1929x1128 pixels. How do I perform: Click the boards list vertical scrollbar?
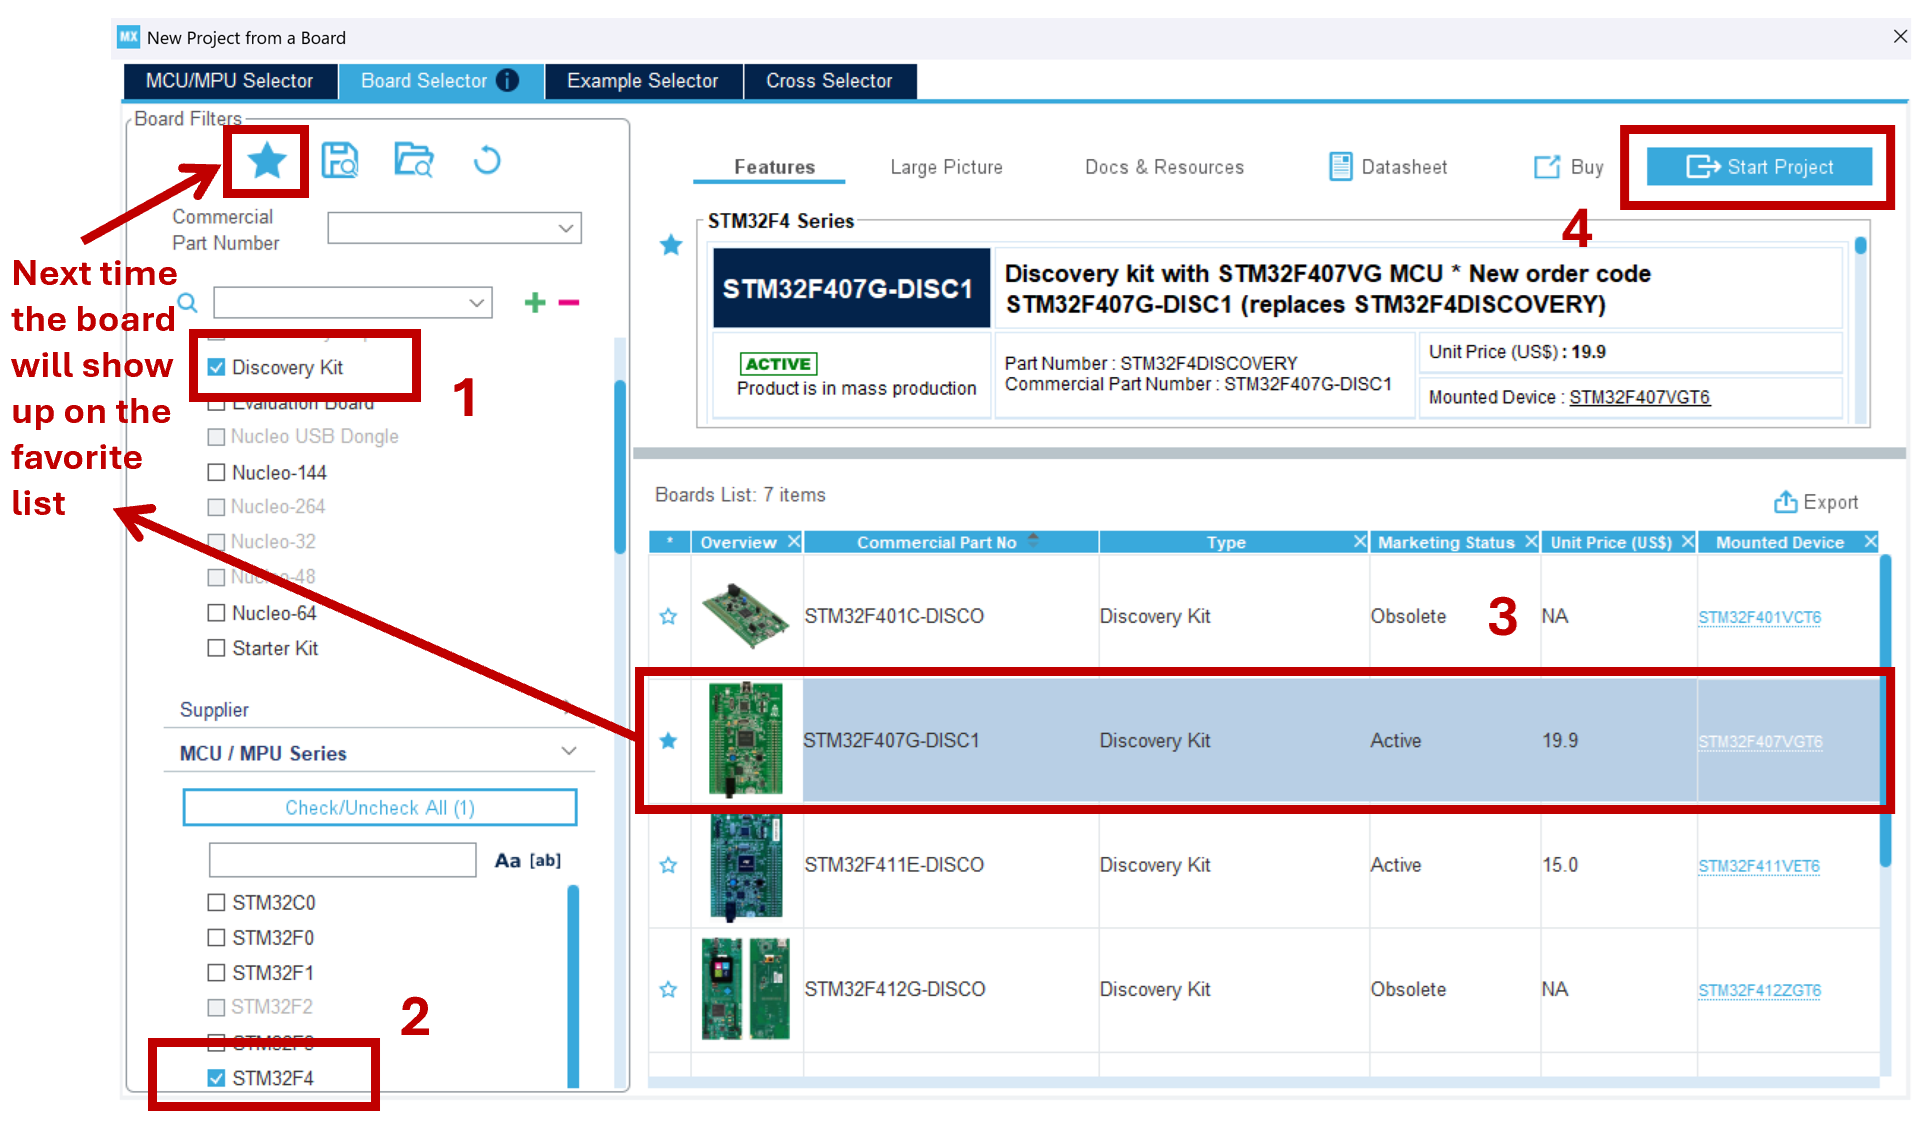[x=1885, y=710]
